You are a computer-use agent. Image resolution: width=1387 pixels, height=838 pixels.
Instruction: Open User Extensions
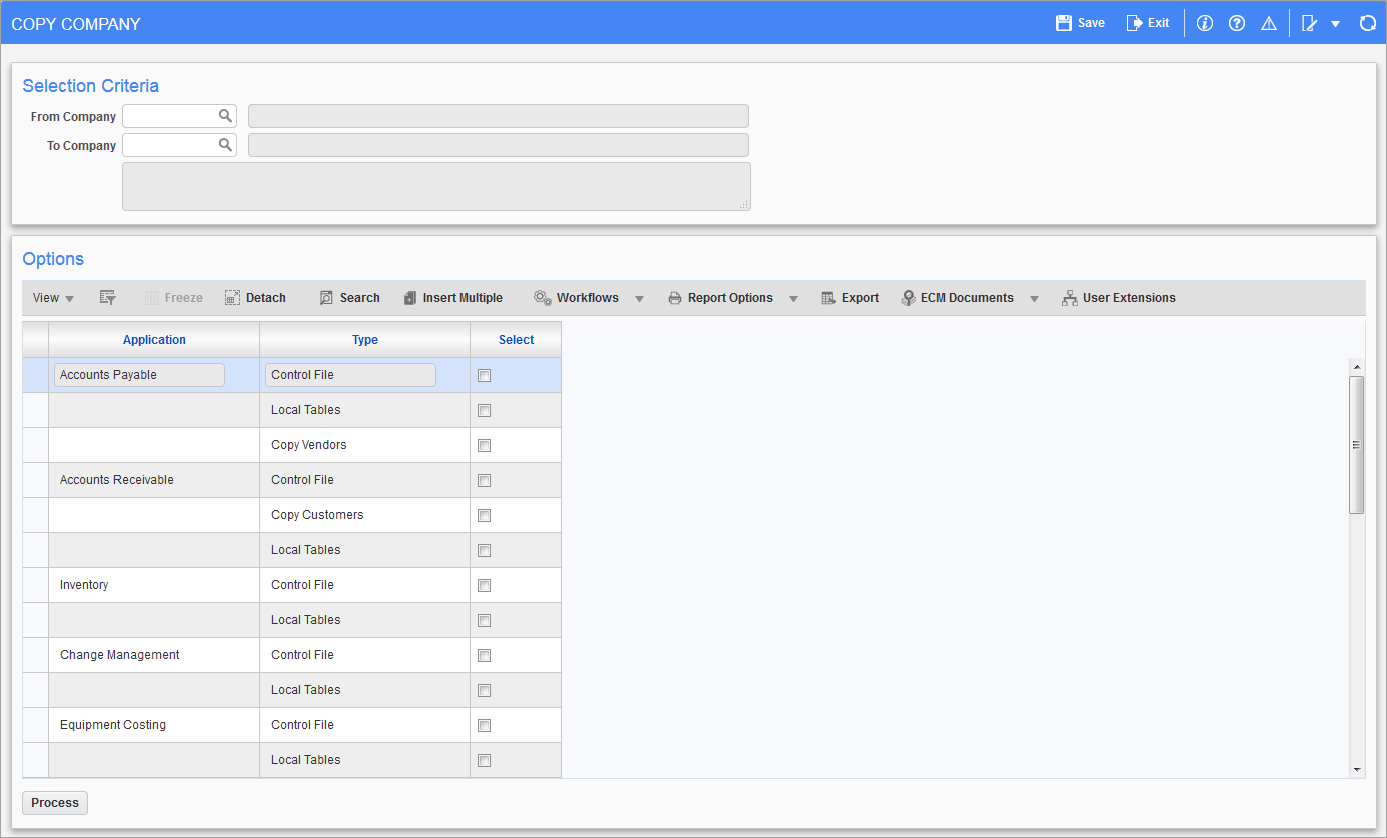1119,298
